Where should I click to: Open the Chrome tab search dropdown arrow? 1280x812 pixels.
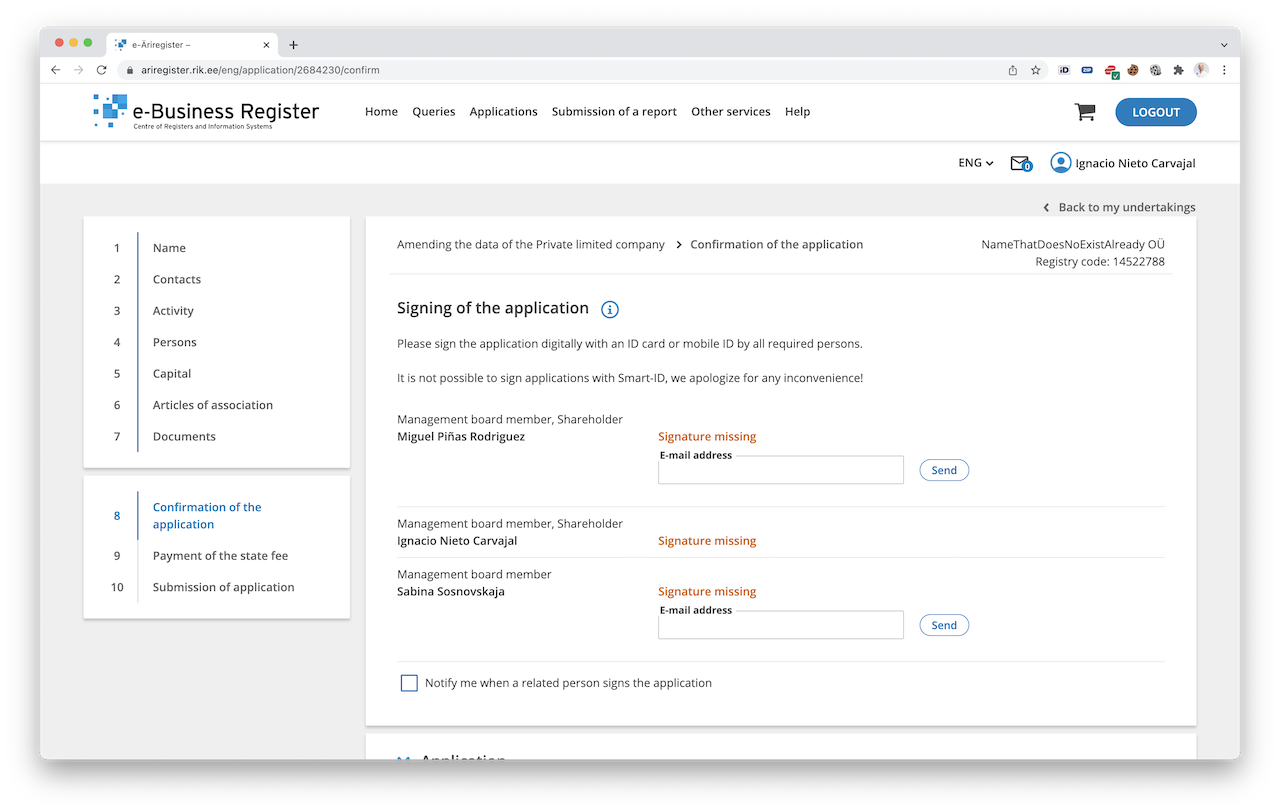click(x=1224, y=45)
